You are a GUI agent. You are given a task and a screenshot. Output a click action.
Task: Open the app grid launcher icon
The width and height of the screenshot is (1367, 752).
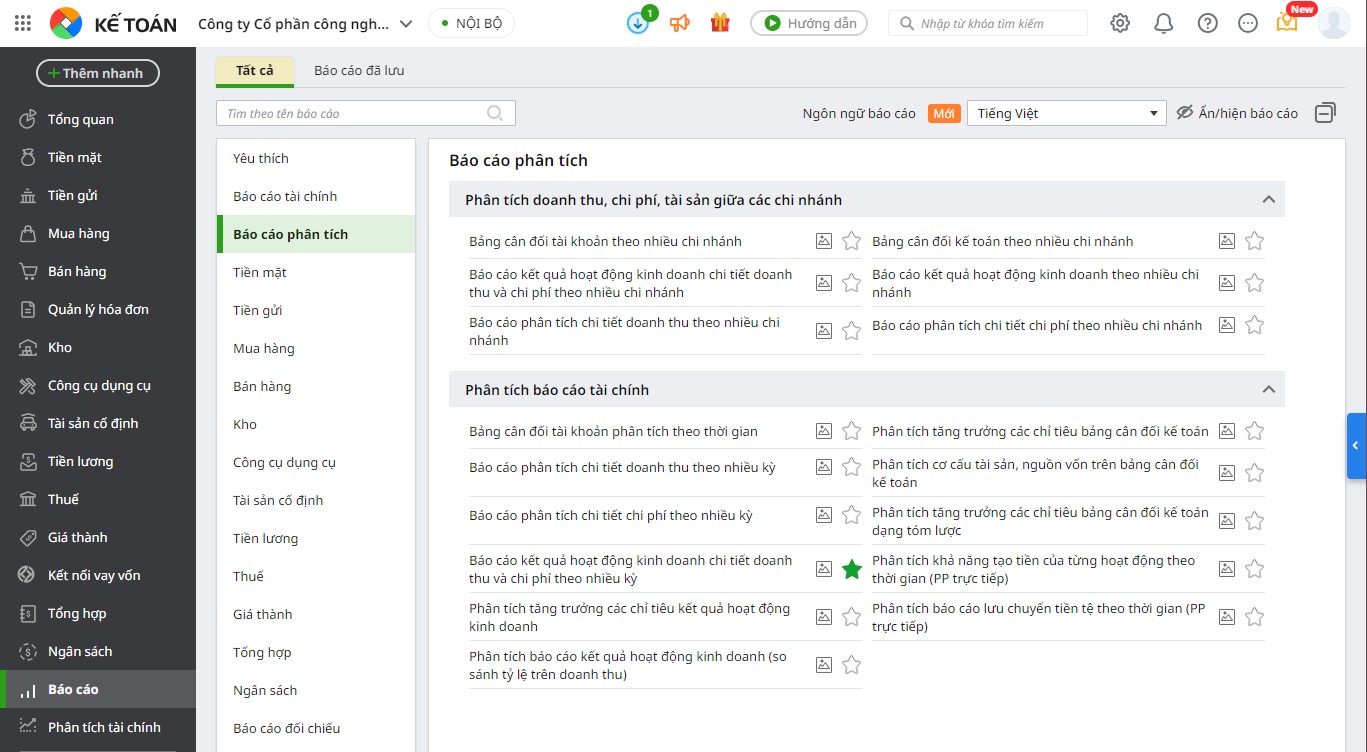coord(23,23)
